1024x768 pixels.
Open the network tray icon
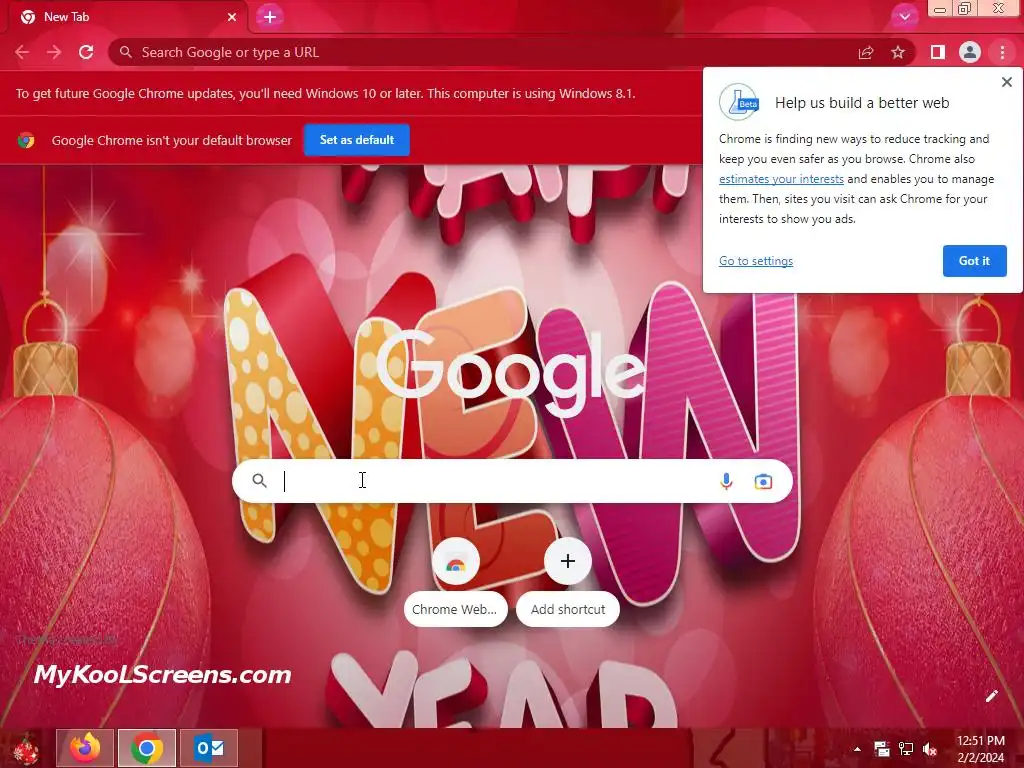[906, 749]
